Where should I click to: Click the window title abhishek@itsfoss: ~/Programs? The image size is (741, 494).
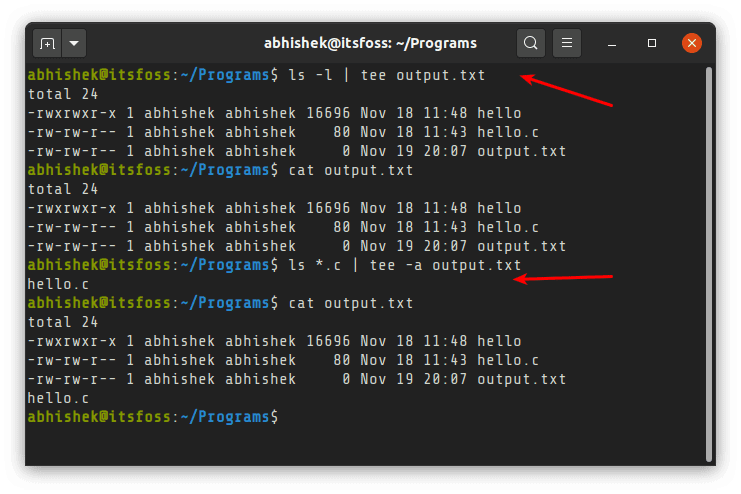pos(370,43)
